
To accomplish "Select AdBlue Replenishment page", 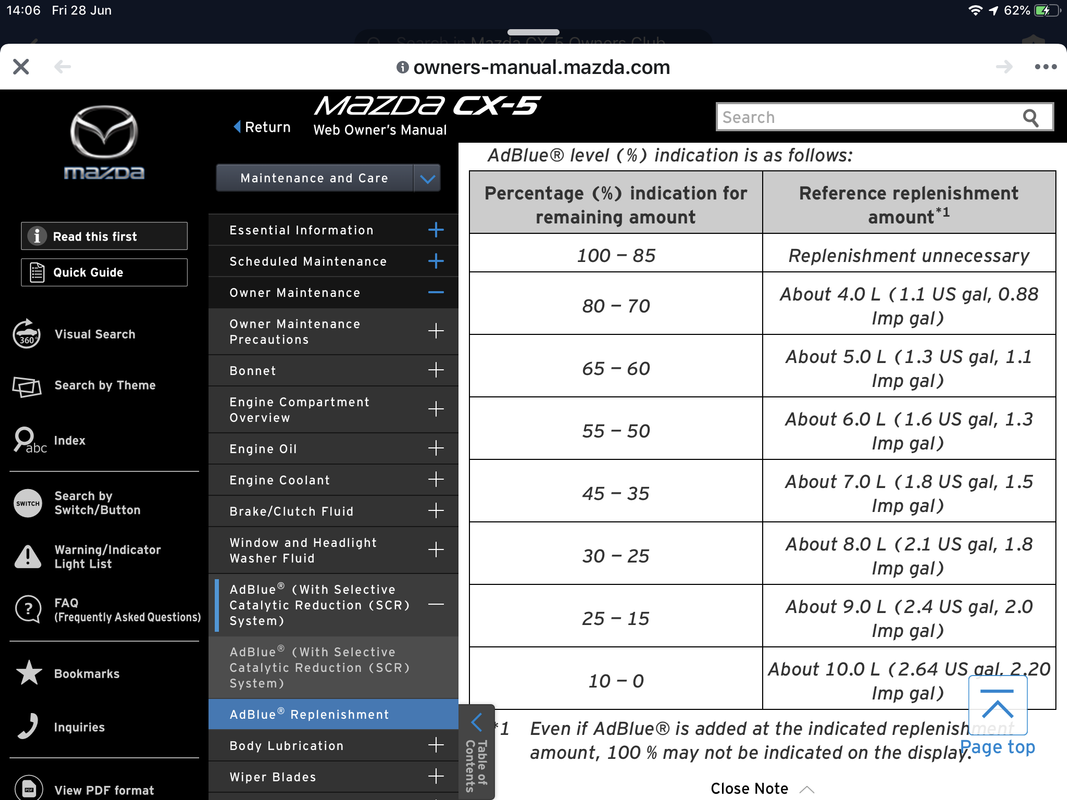I will tap(333, 714).
